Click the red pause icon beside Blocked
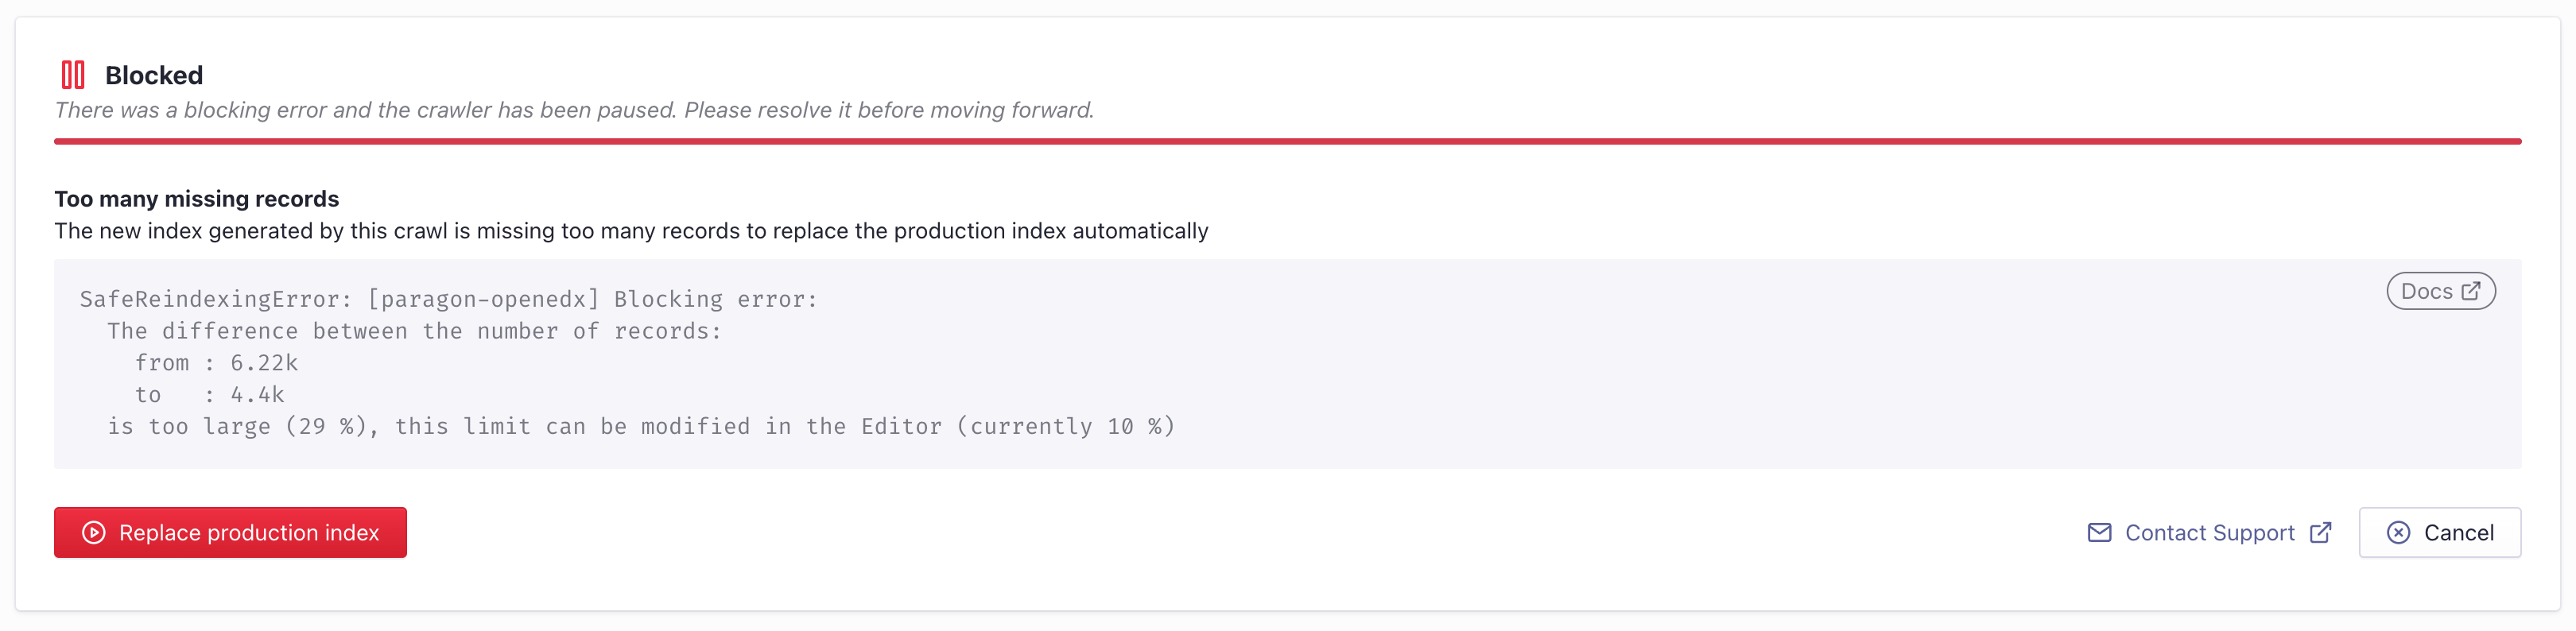Viewport: 2576px width, 631px height. 73,73
